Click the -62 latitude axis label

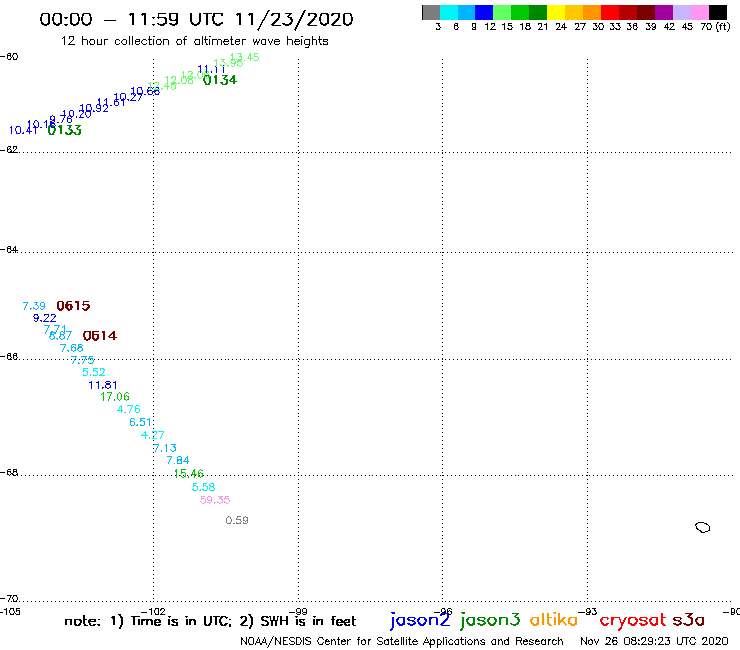(x=9, y=150)
